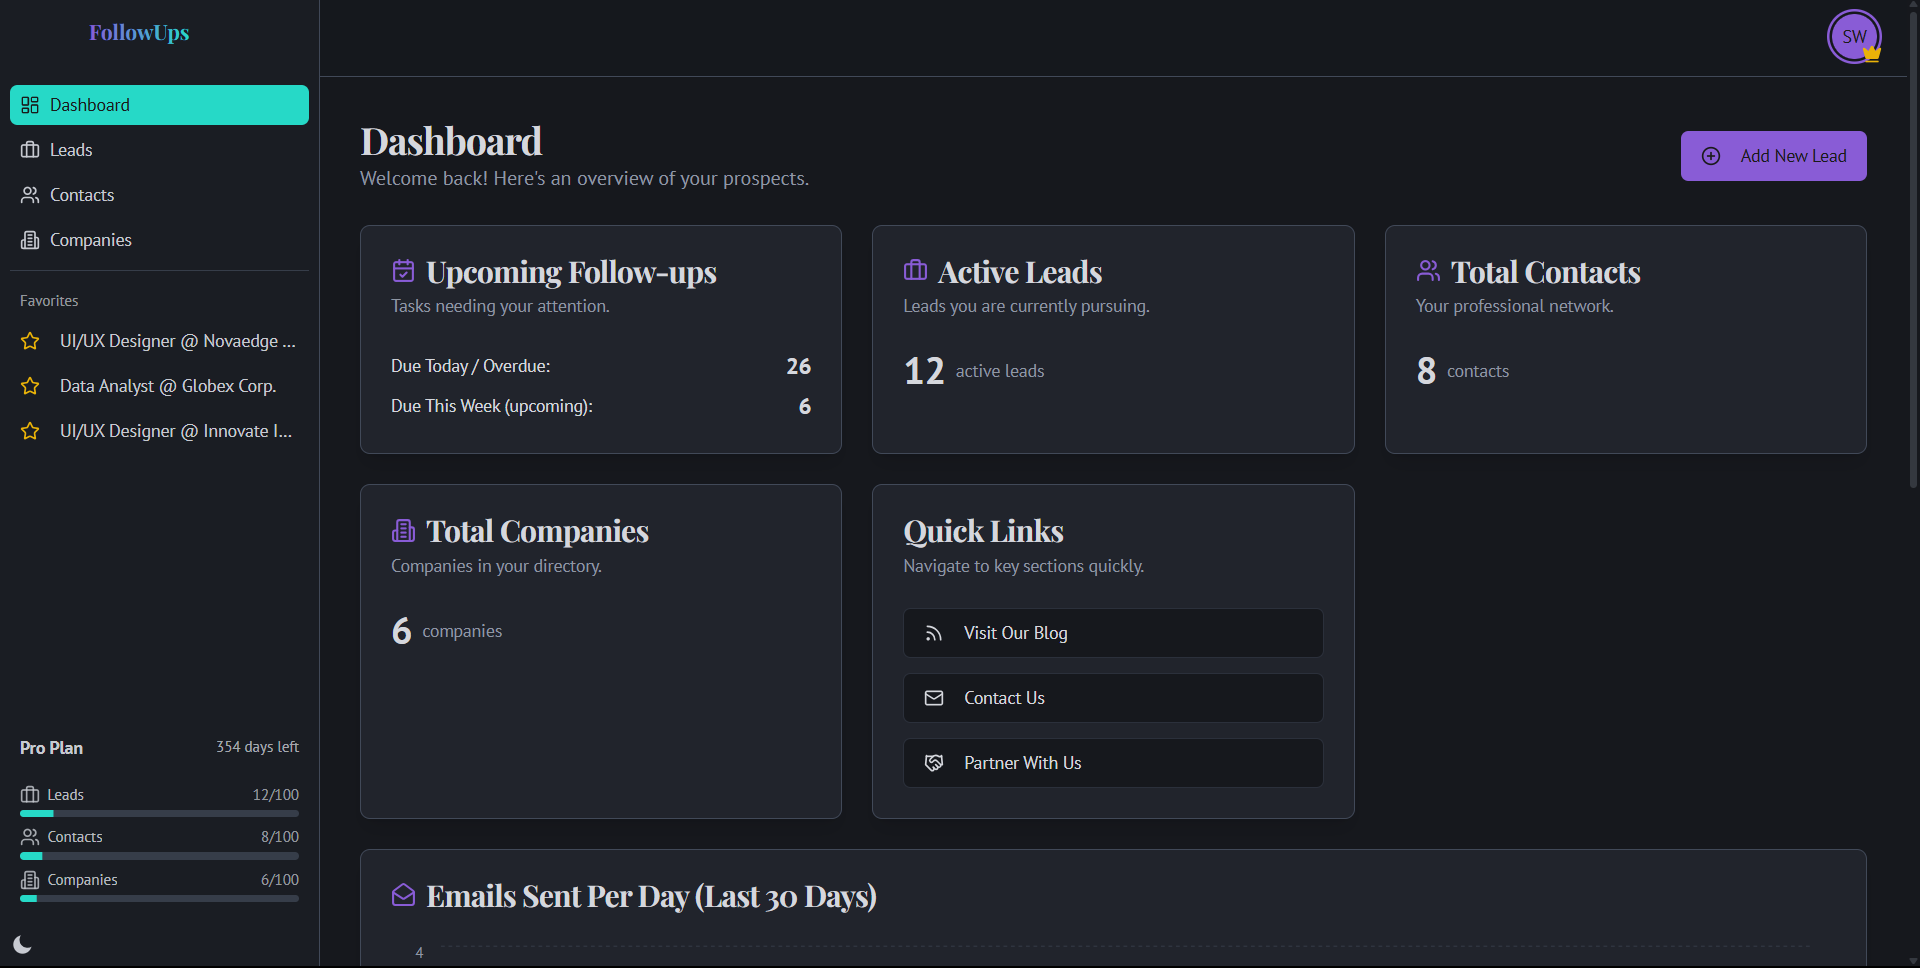This screenshot has height=968, width=1920.
Task: Click the briefcase icon by Active Leads heading
Action: (915, 270)
